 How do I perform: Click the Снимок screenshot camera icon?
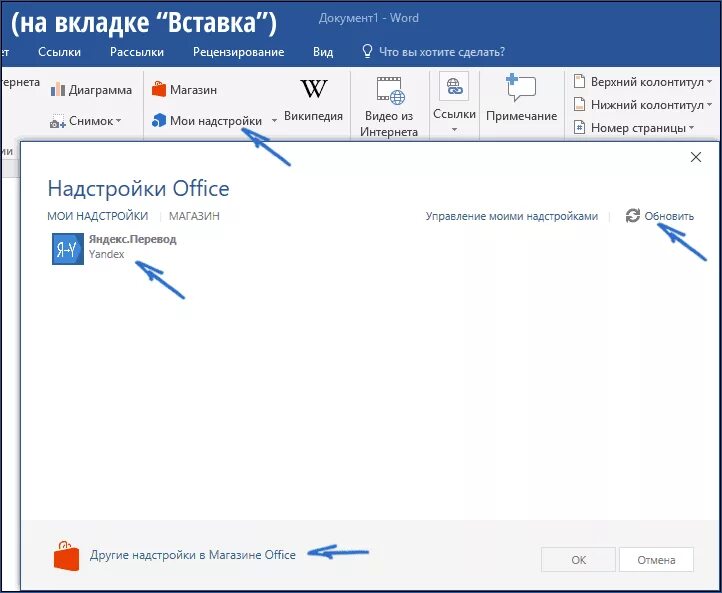point(58,121)
